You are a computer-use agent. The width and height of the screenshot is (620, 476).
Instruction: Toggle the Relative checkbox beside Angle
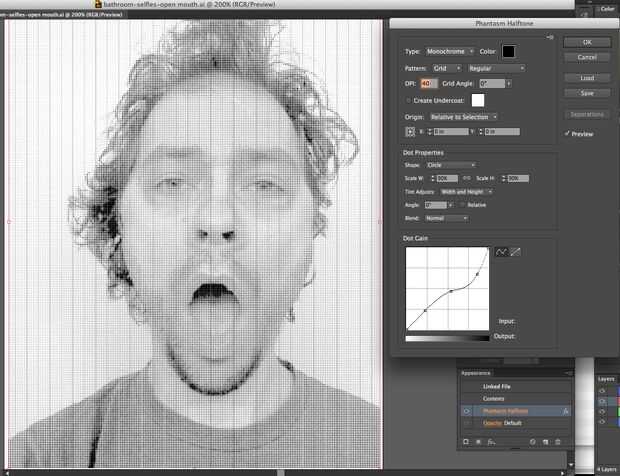click(462, 205)
